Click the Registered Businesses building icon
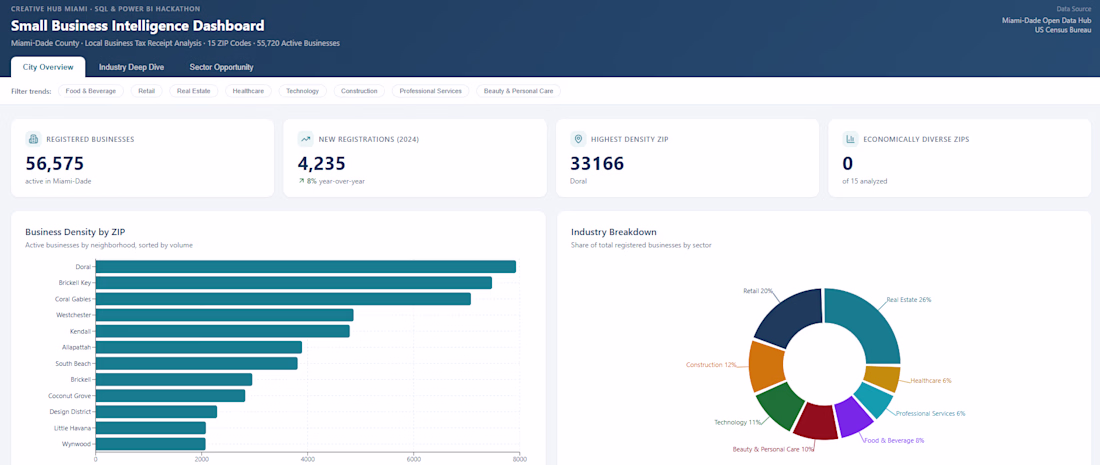The height and width of the screenshot is (465, 1100). click(34, 139)
